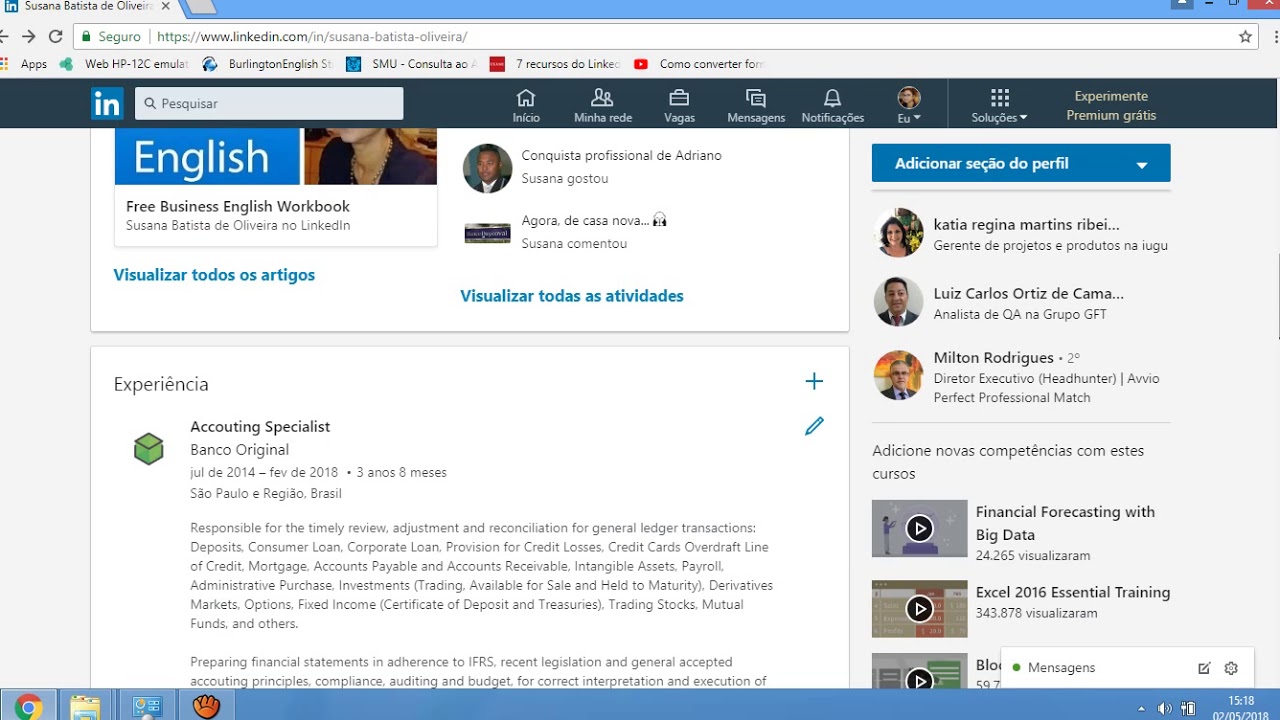The width and height of the screenshot is (1280, 720).
Task: Click the address bar URL
Action: click(x=312, y=36)
